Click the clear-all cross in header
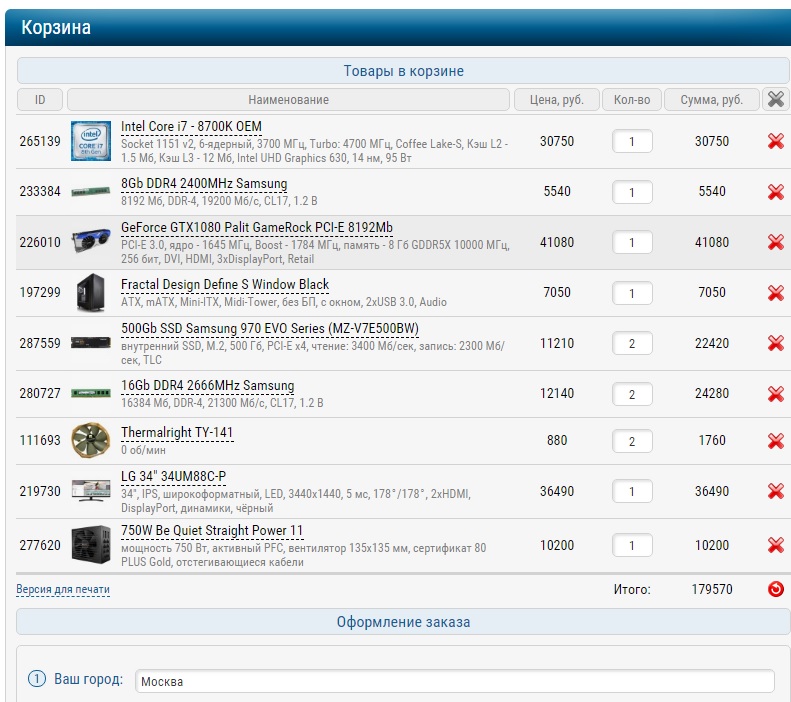Viewport: 791px width, 702px height. coord(775,99)
